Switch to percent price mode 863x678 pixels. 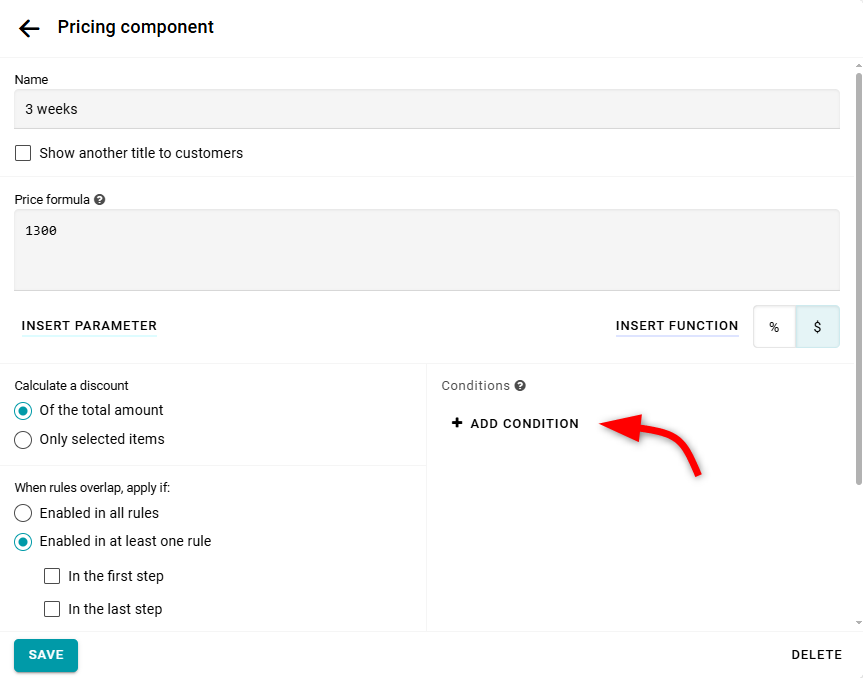774,327
